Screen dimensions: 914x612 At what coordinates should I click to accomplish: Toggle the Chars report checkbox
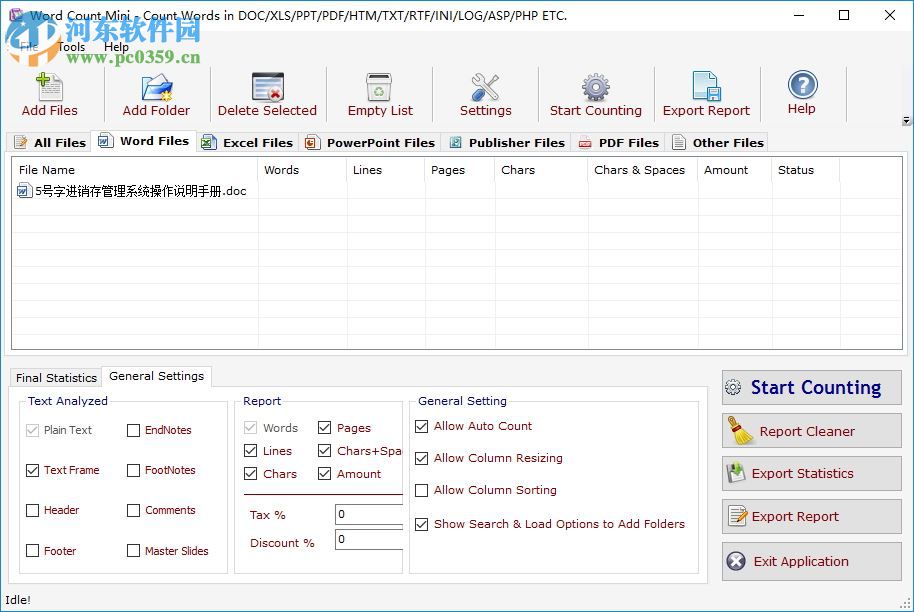pyautogui.click(x=251, y=473)
